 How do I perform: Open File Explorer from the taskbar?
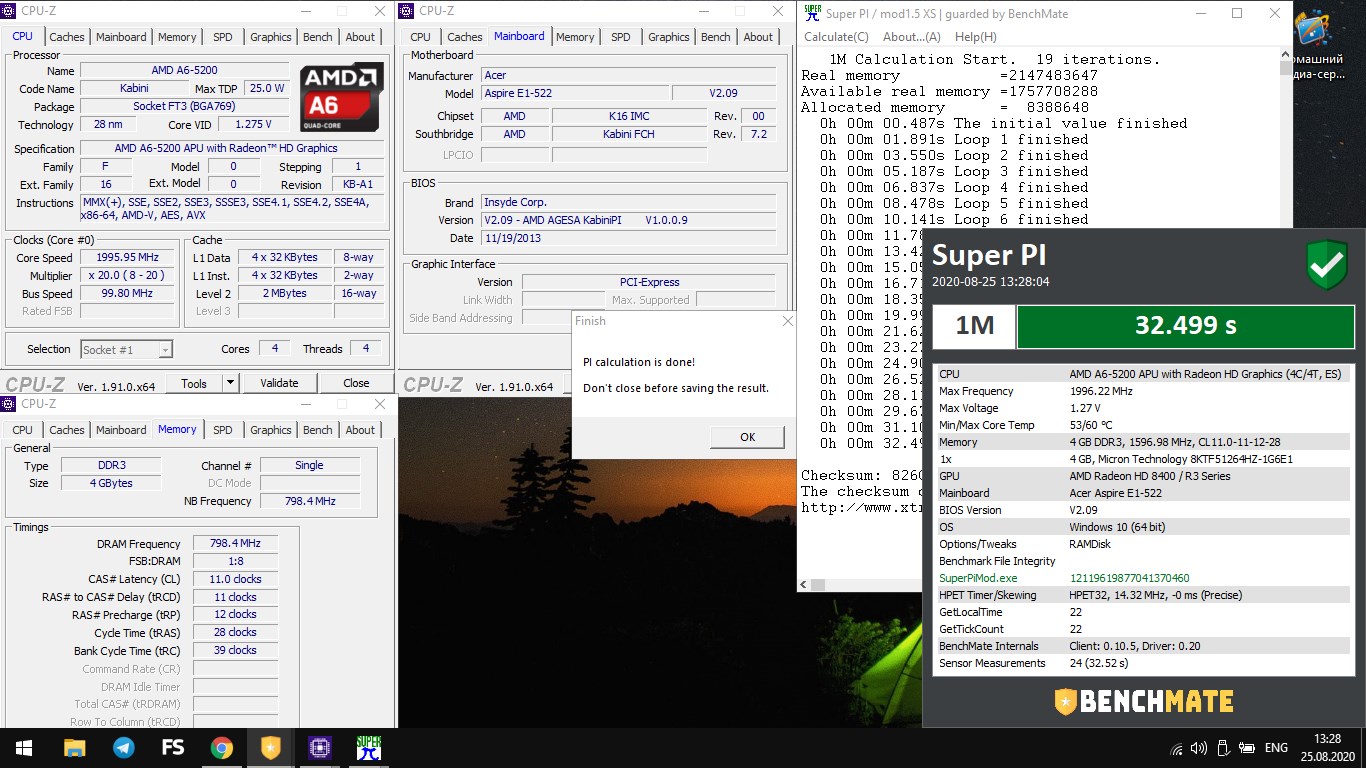(x=75, y=748)
